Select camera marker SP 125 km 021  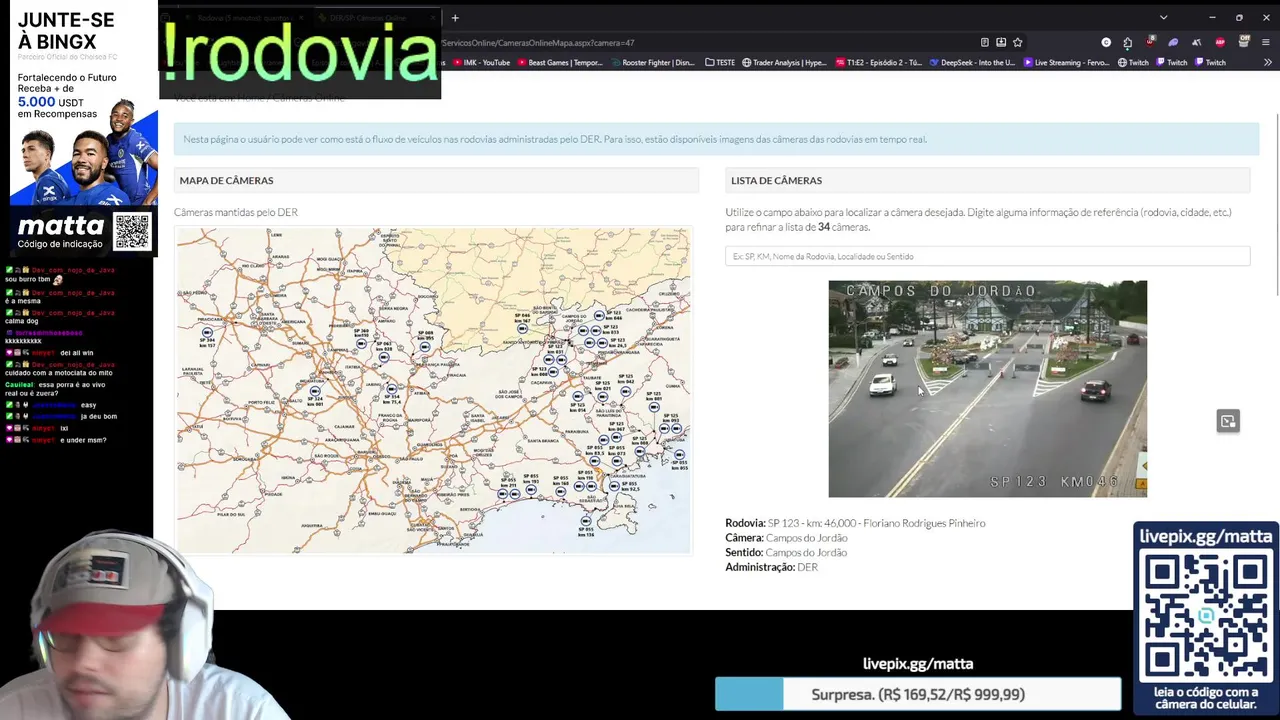(603, 397)
